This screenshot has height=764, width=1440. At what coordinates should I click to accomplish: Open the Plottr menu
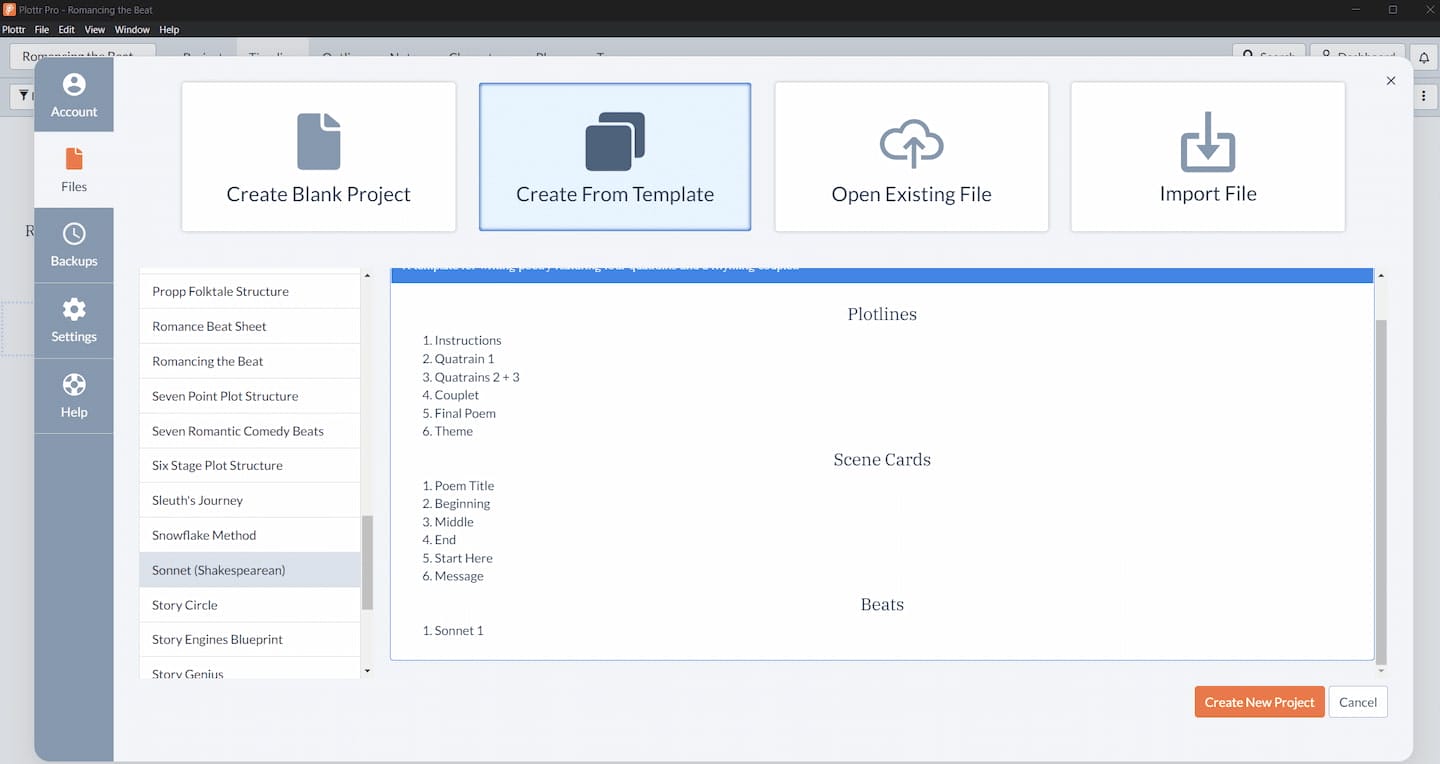tap(13, 30)
